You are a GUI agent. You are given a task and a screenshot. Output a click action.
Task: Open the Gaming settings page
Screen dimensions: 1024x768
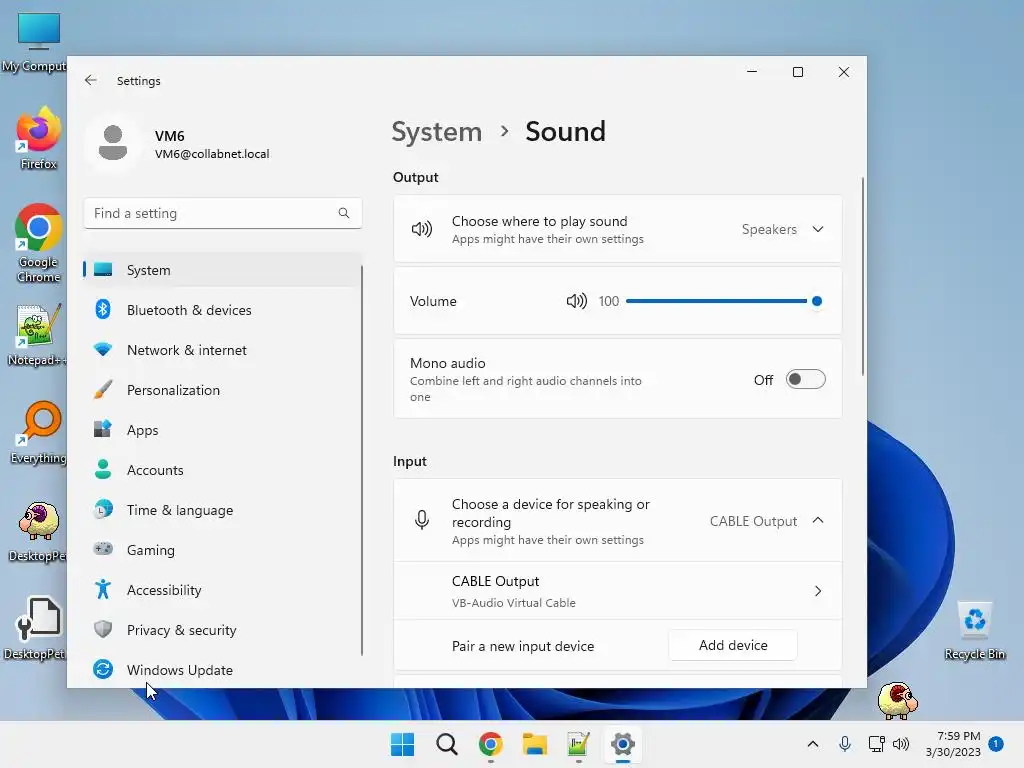click(223, 550)
